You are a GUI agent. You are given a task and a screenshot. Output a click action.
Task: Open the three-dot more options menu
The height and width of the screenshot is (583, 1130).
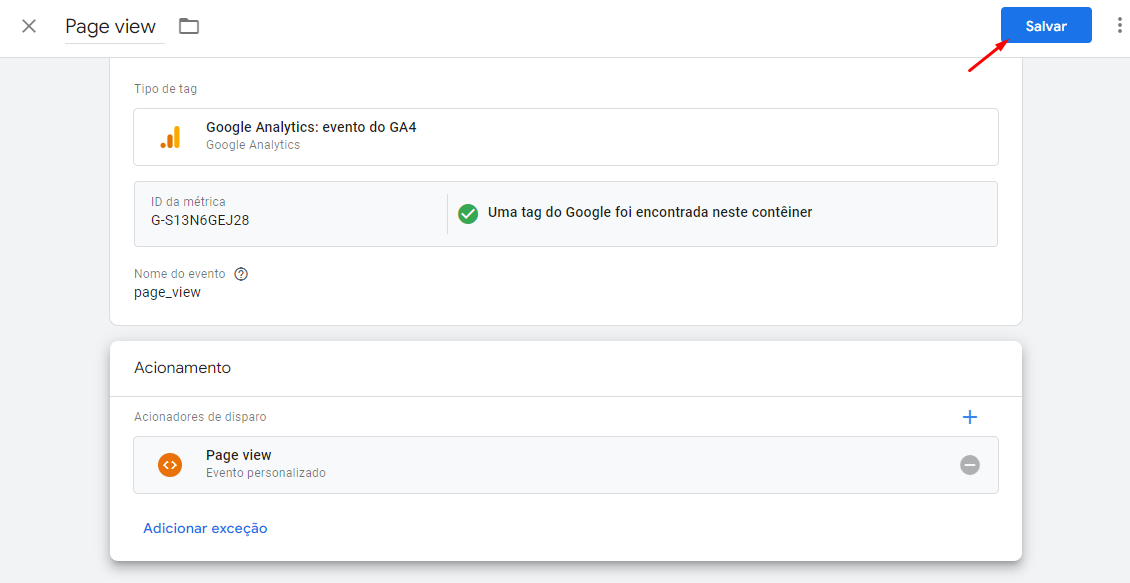pos(1119,26)
